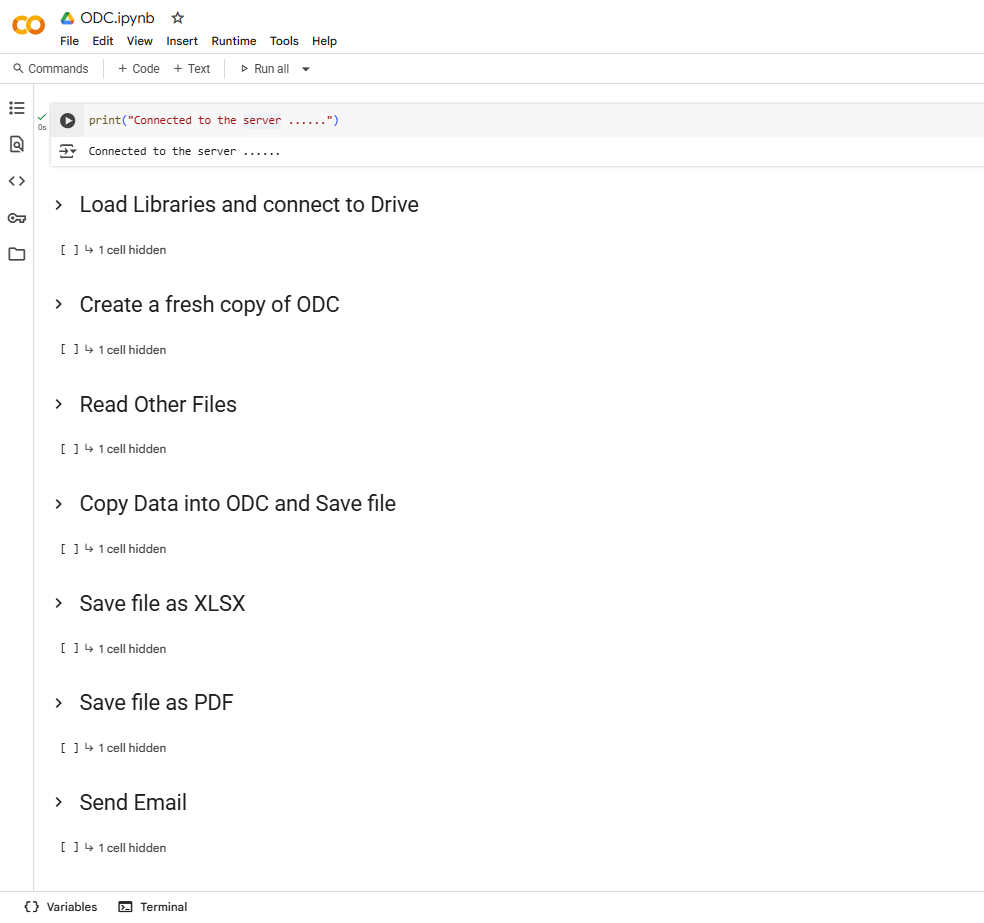Open the Terminal panel
Image resolution: width=984 pixels, height=923 pixels.
pyautogui.click(x=153, y=907)
